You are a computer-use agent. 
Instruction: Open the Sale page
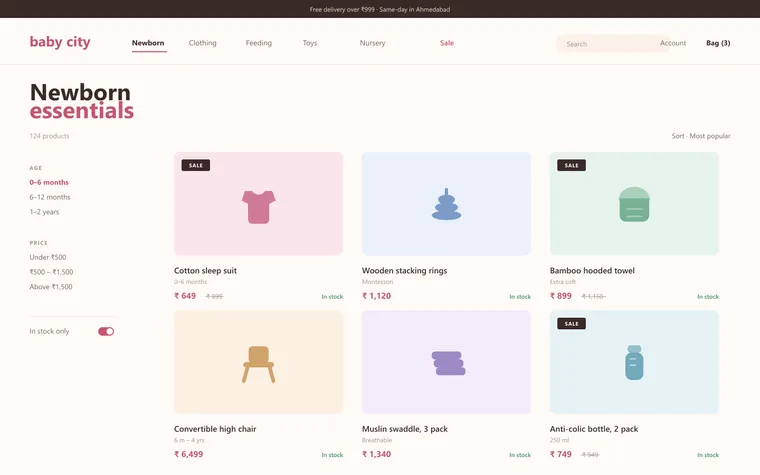coord(447,43)
